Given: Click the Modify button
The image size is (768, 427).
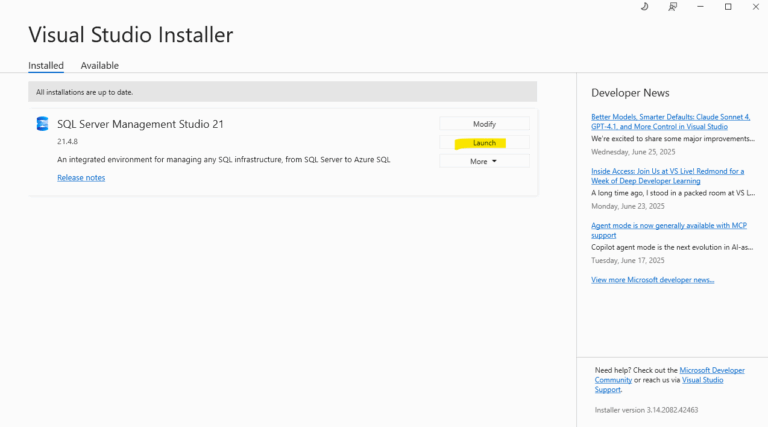Looking at the screenshot, I should tap(484, 124).
